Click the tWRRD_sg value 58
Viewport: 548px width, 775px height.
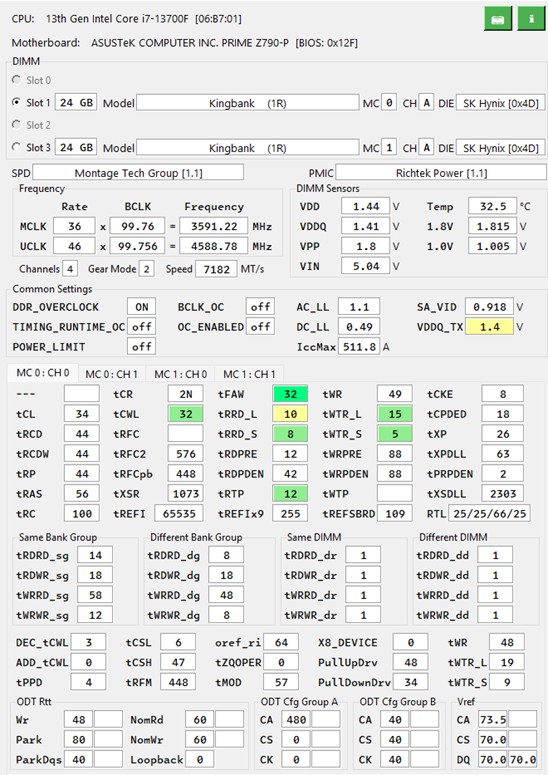95,595
